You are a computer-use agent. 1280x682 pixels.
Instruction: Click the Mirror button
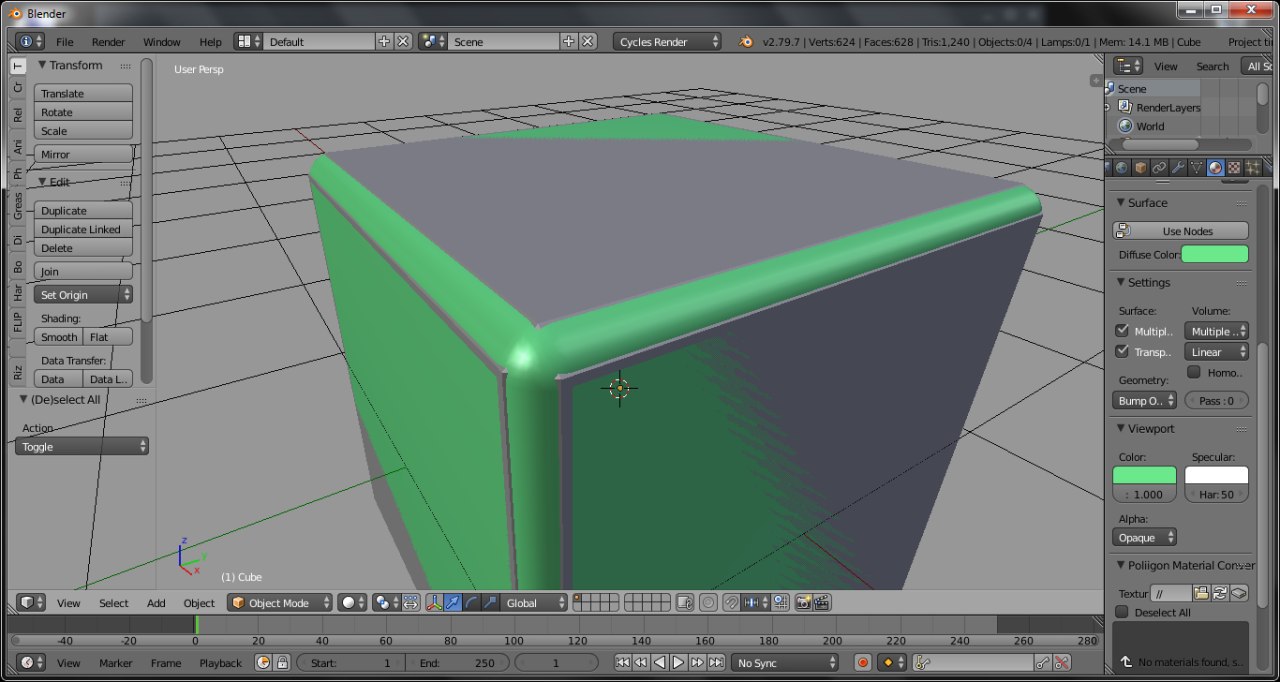coord(83,154)
